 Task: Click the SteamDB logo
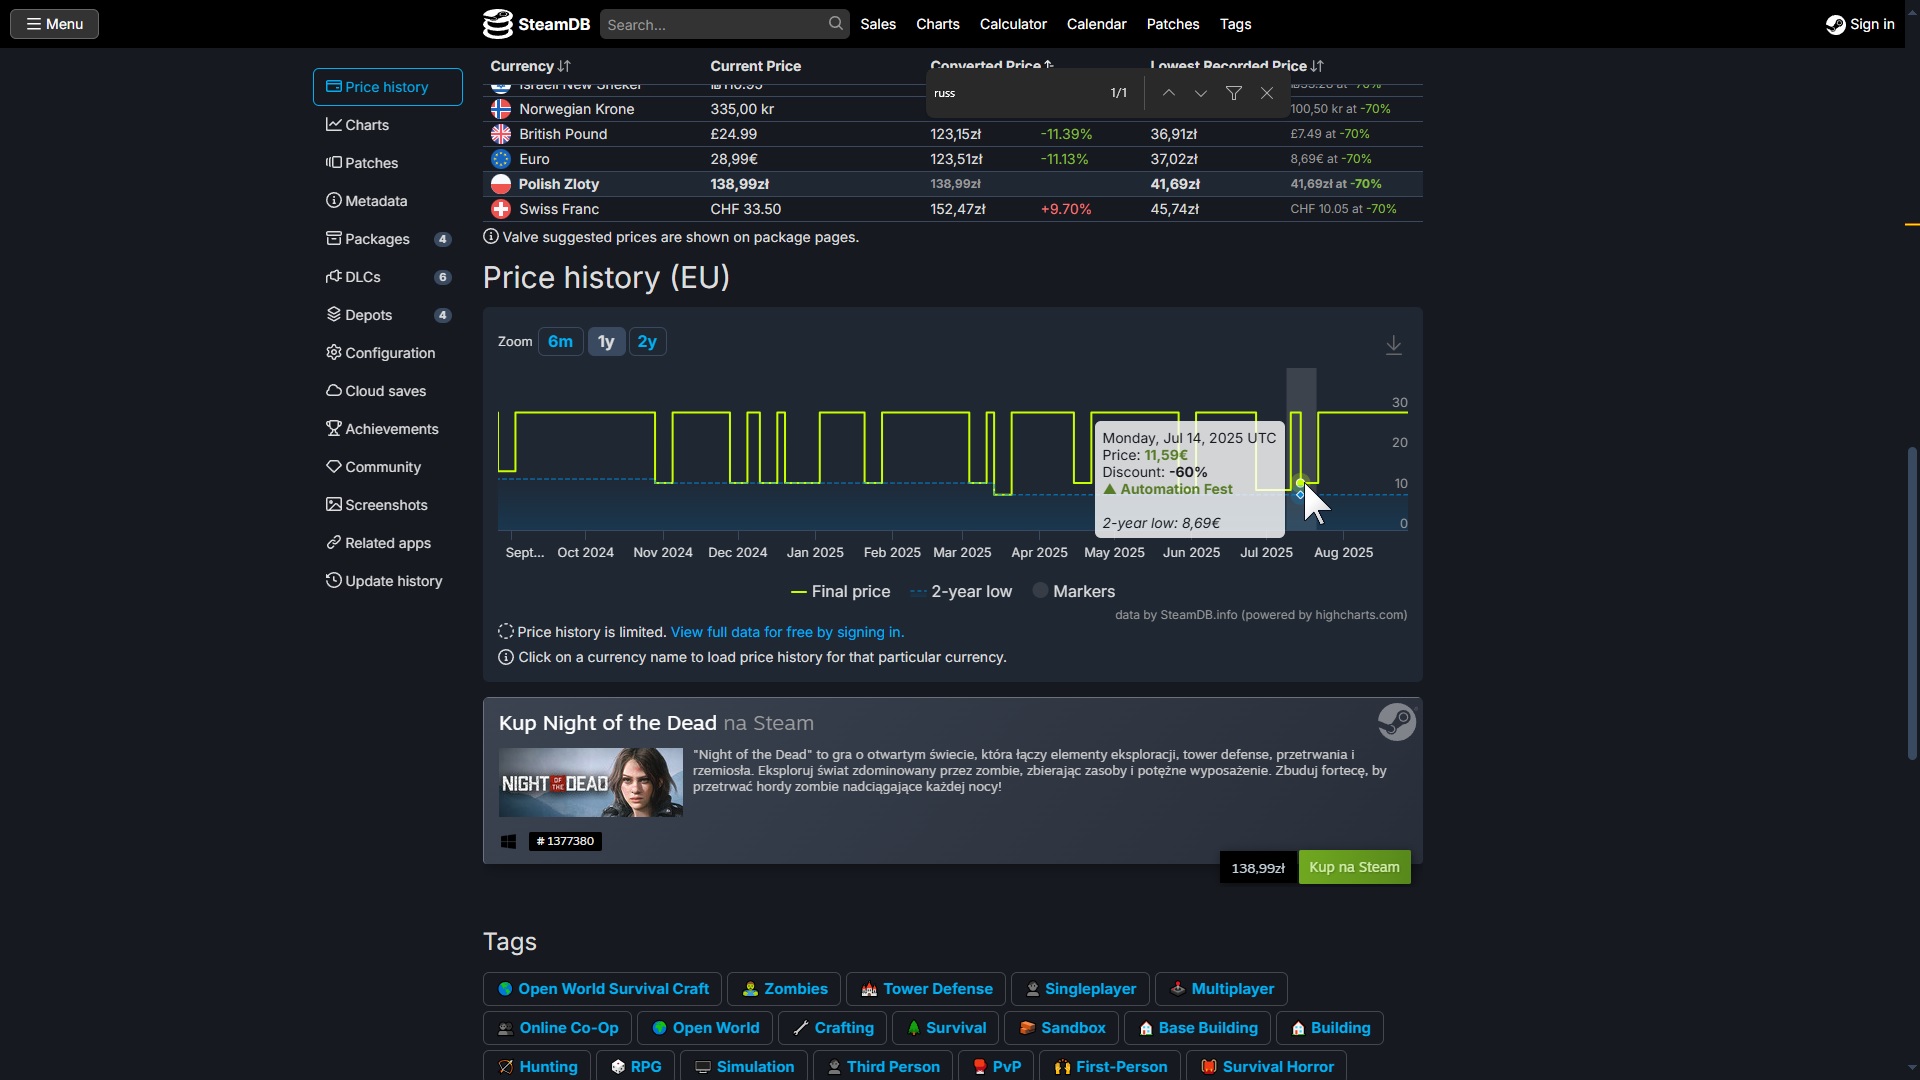(536, 24)
